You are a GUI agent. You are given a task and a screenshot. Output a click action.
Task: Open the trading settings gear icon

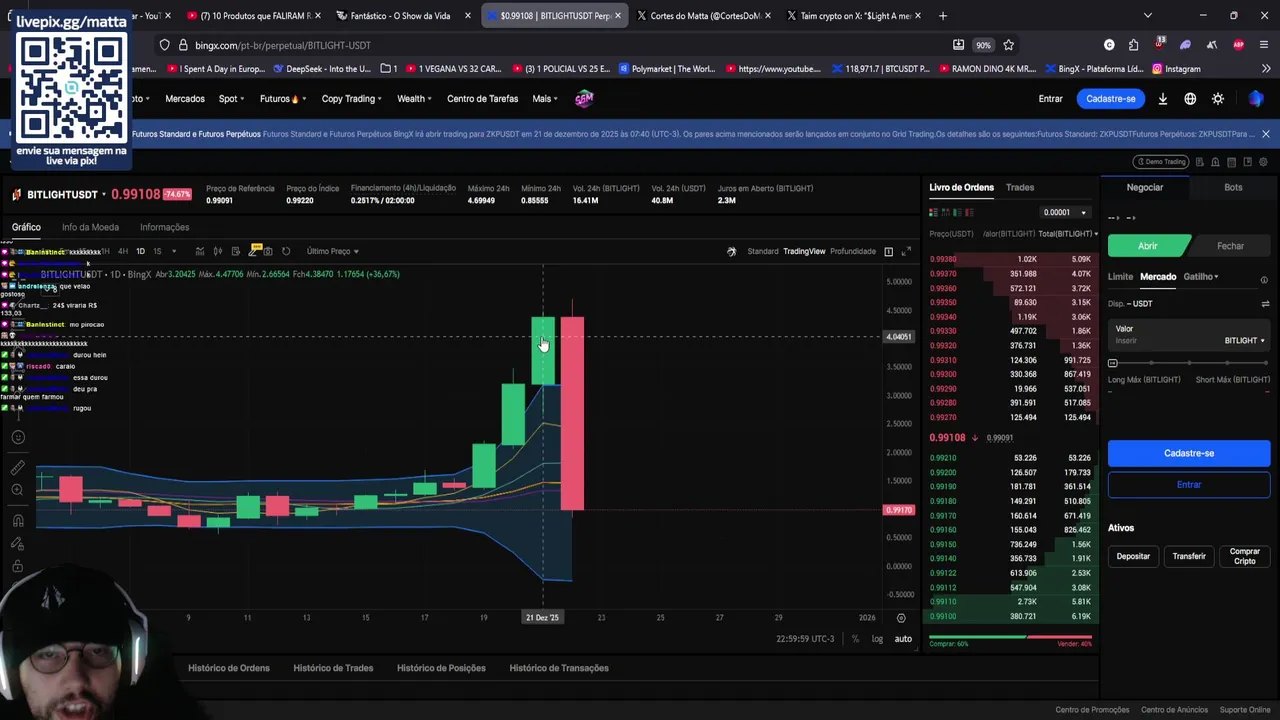tap(1264, 162)
